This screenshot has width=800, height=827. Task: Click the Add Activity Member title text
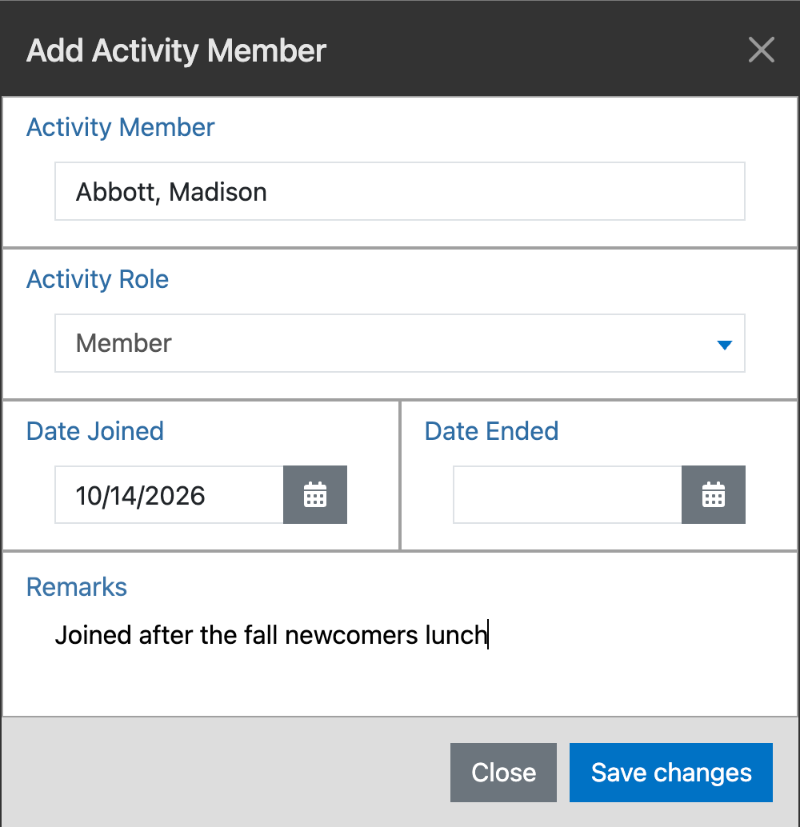176,51
